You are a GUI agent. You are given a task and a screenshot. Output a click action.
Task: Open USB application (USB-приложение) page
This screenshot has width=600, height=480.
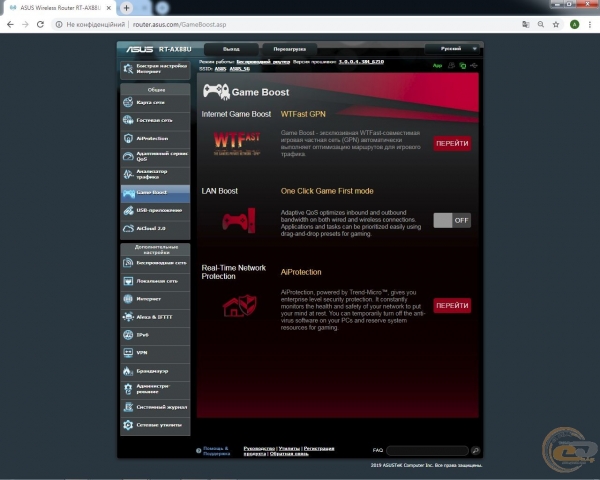coord(155,211)
